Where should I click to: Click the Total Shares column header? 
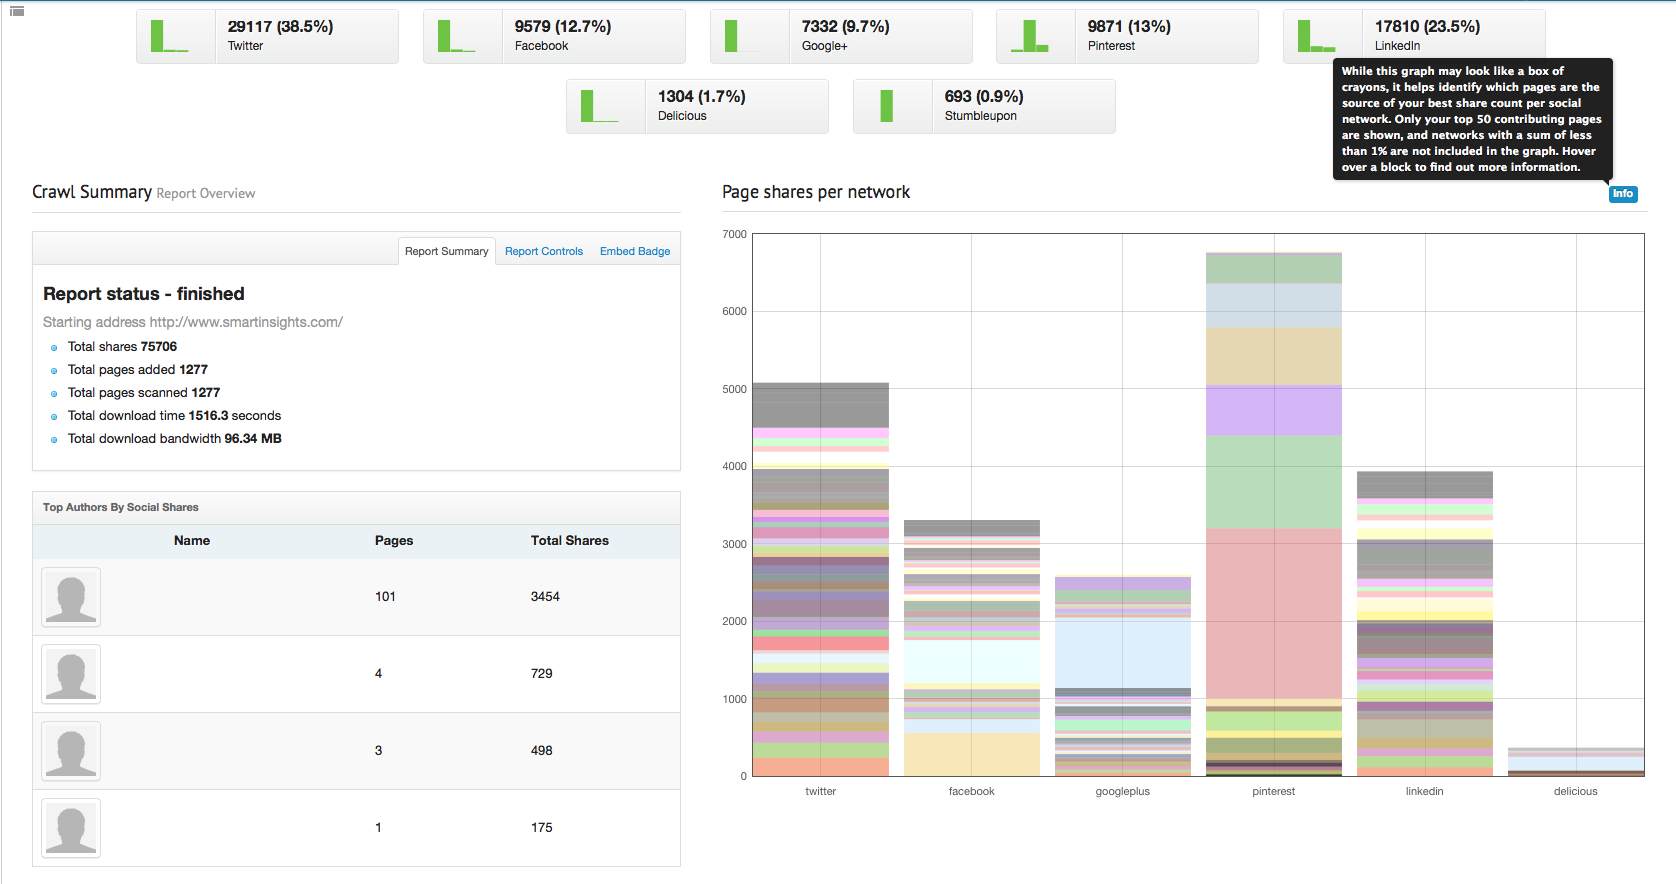[570, 540]
